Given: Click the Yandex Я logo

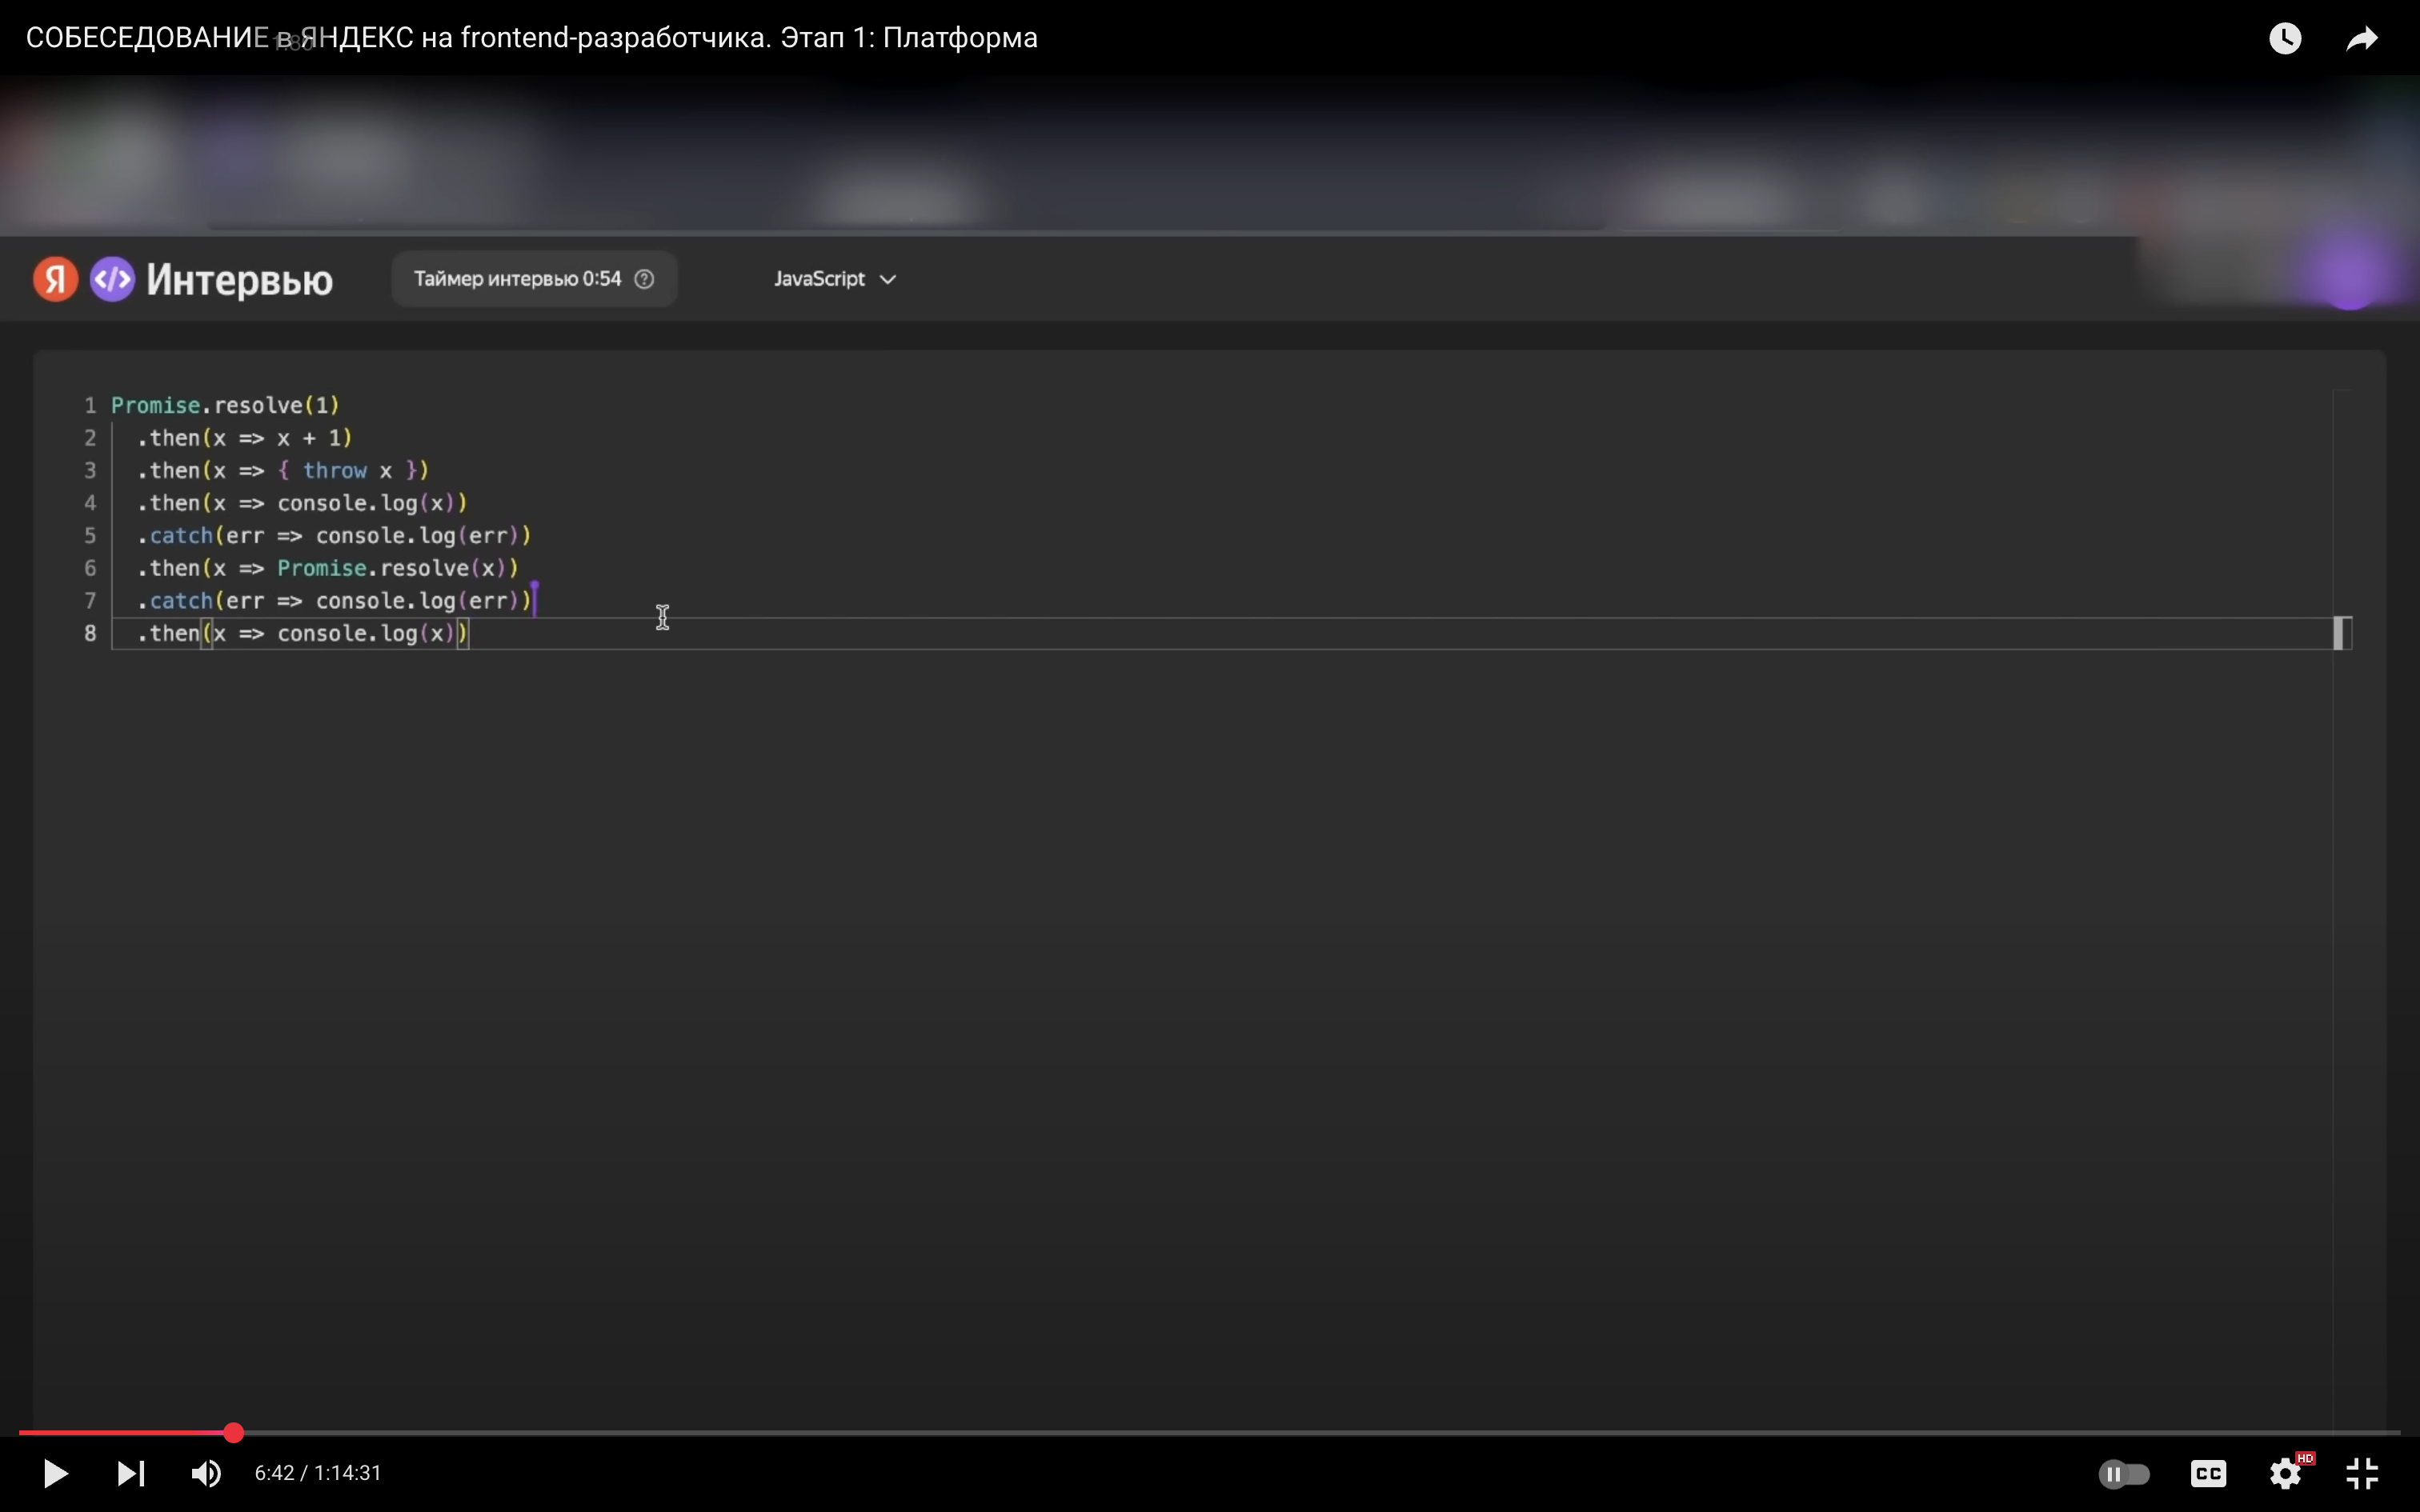Looking at the screenshot, I should [56, 279].
